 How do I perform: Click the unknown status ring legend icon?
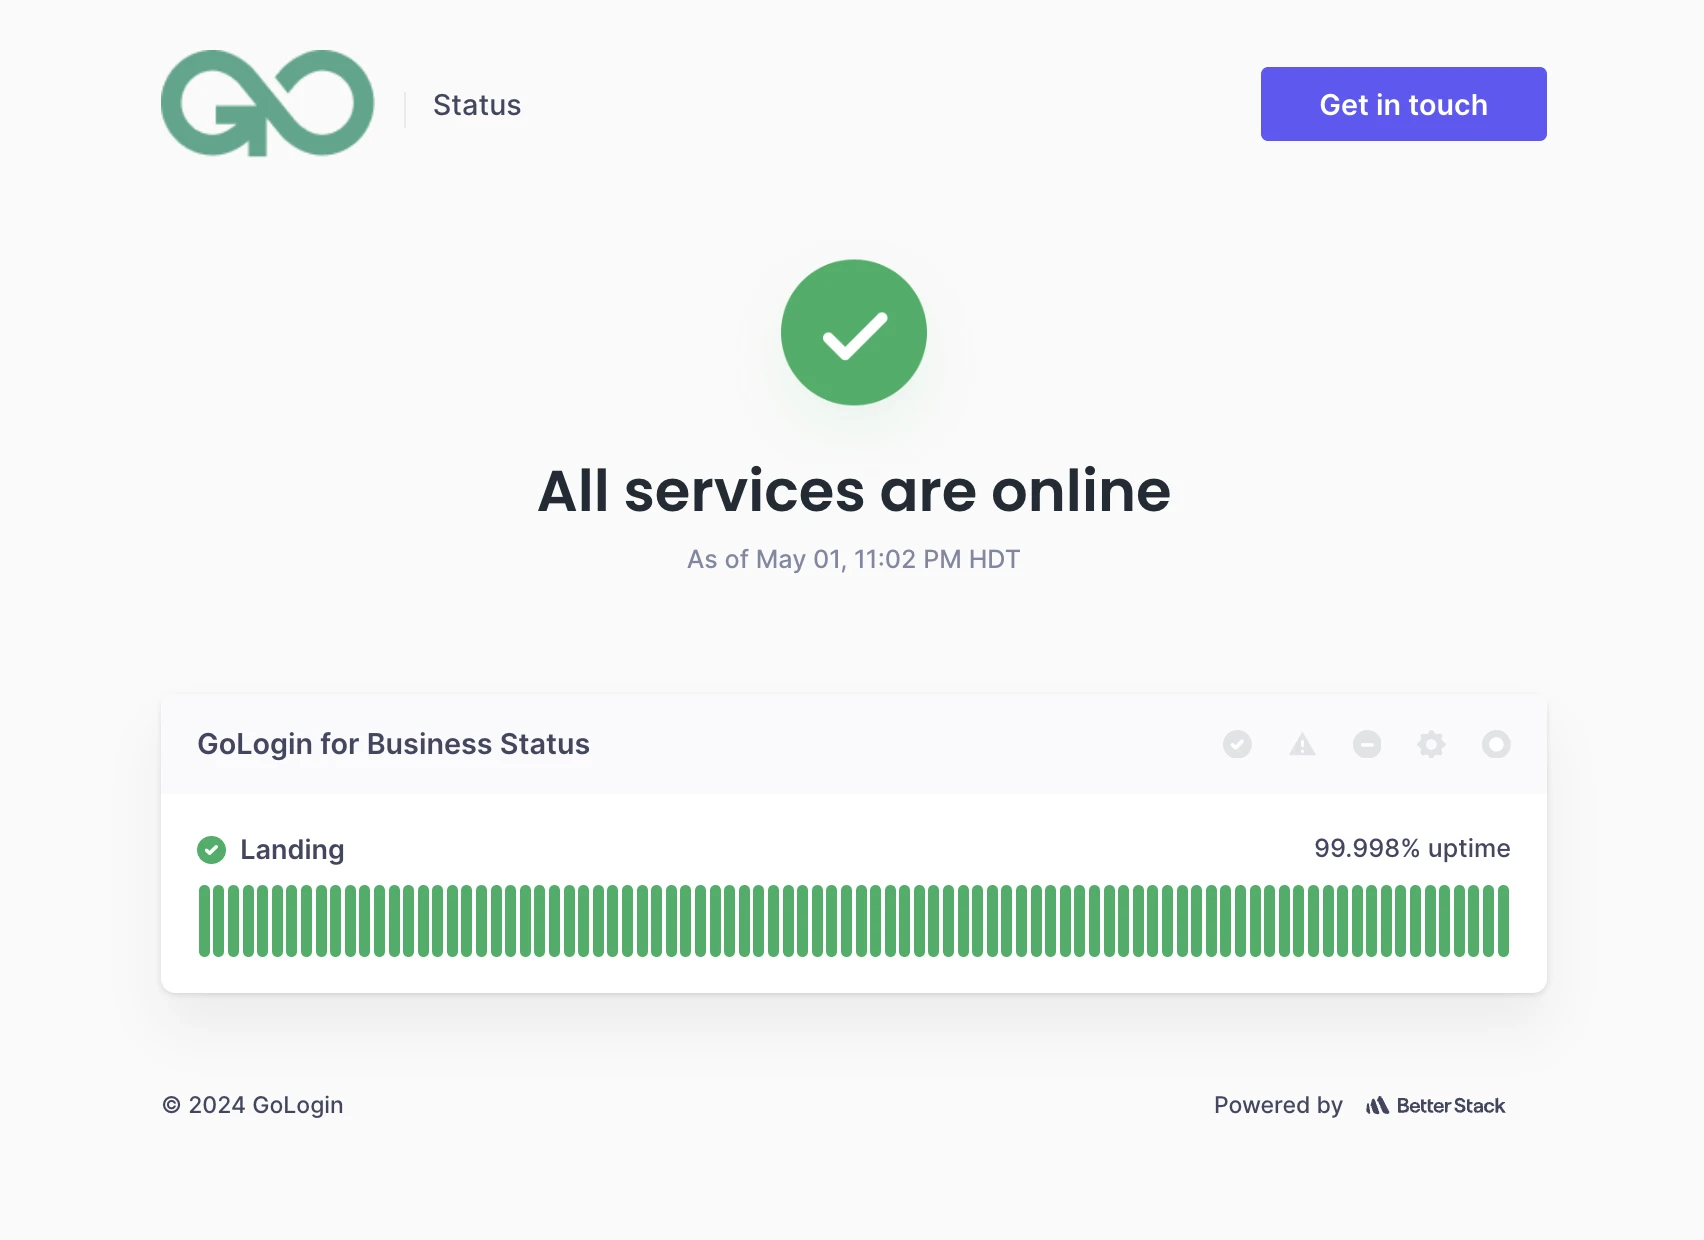(1496, 744)
